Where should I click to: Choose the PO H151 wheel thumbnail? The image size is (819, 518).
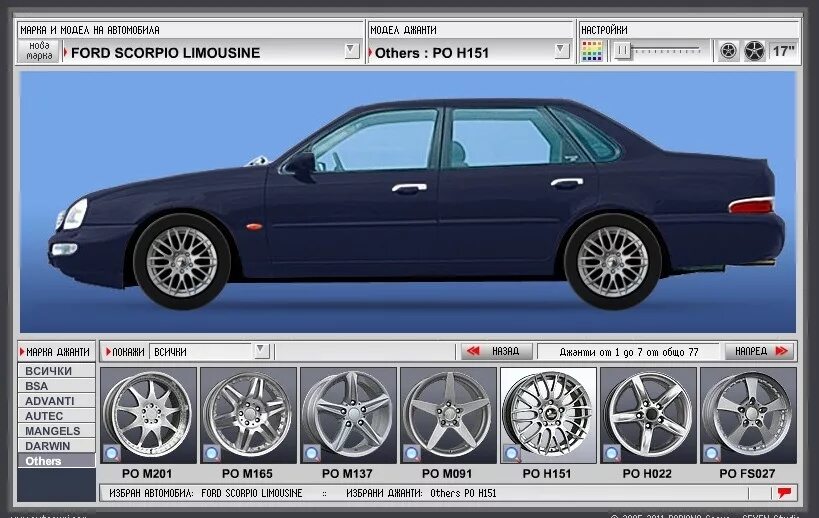pyautogui.click(x=548, y=415)
